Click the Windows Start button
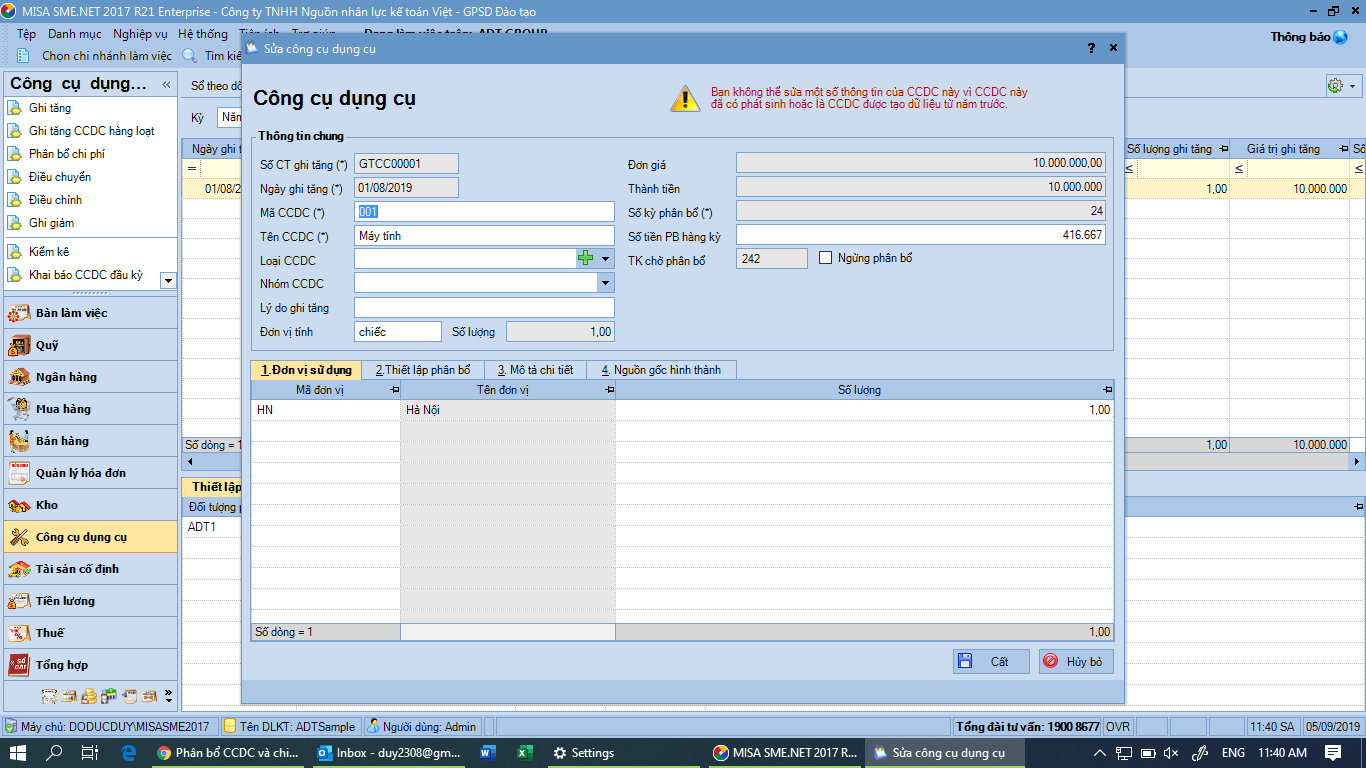 click(18, 753)
